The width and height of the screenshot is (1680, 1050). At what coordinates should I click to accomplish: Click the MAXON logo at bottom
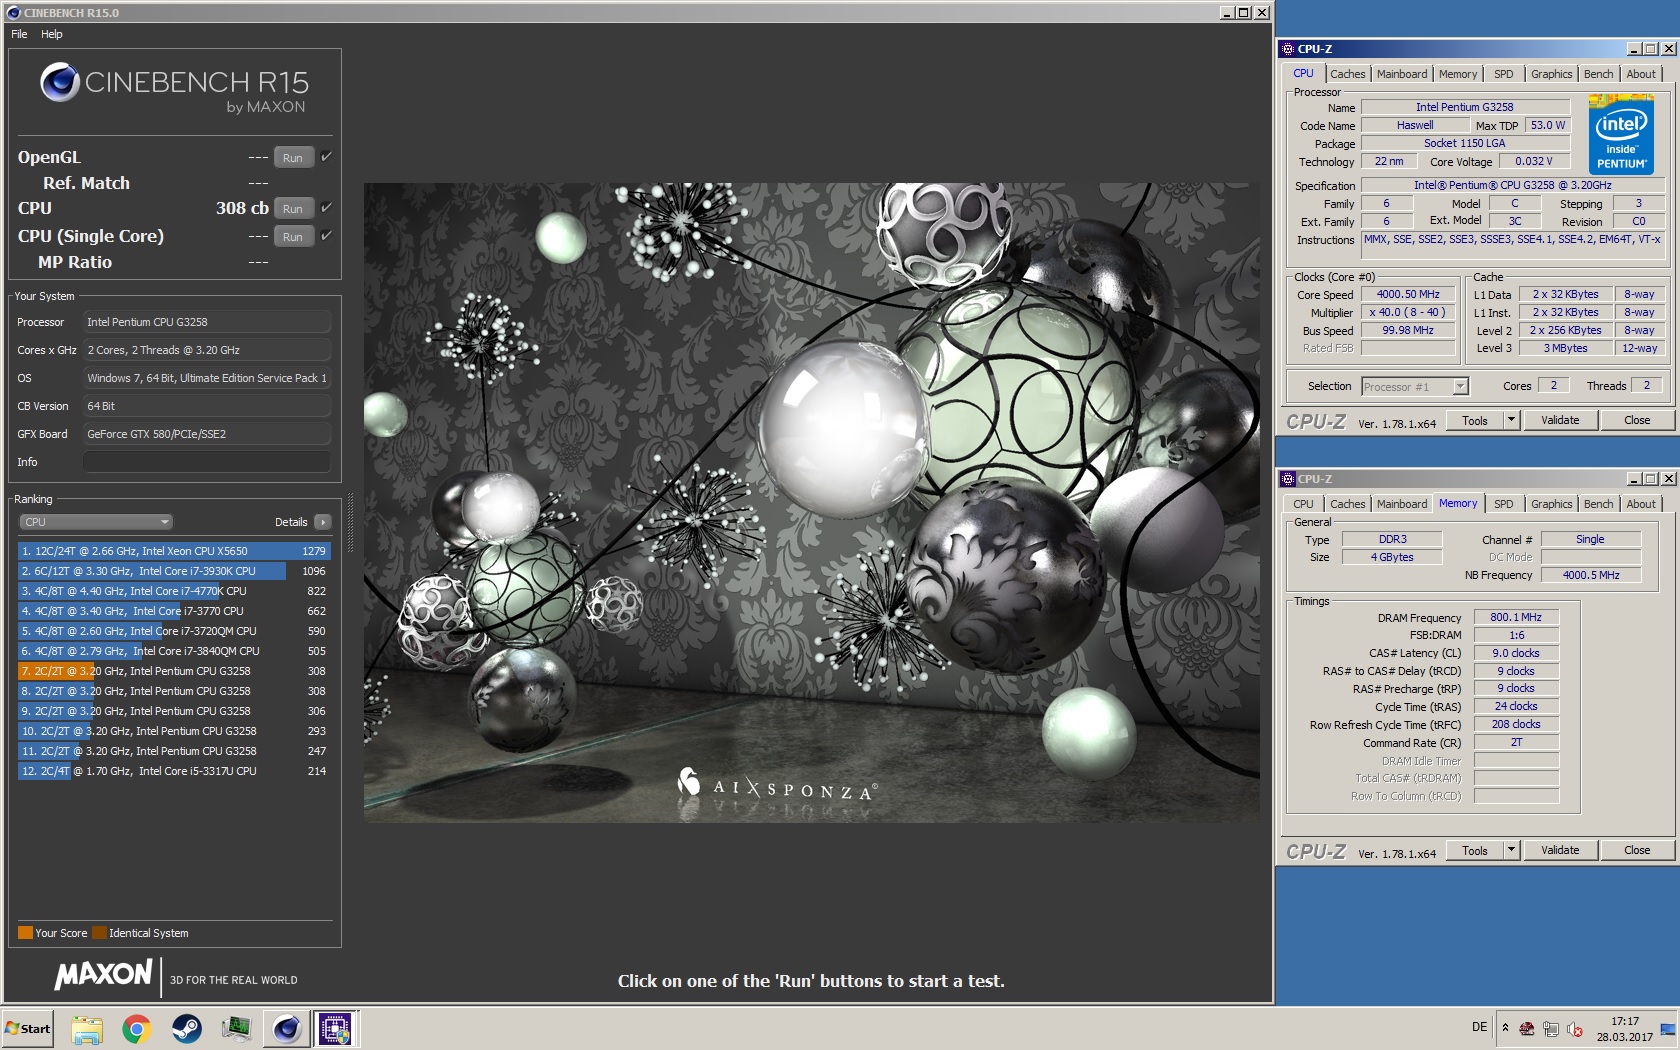pos(104,974)
